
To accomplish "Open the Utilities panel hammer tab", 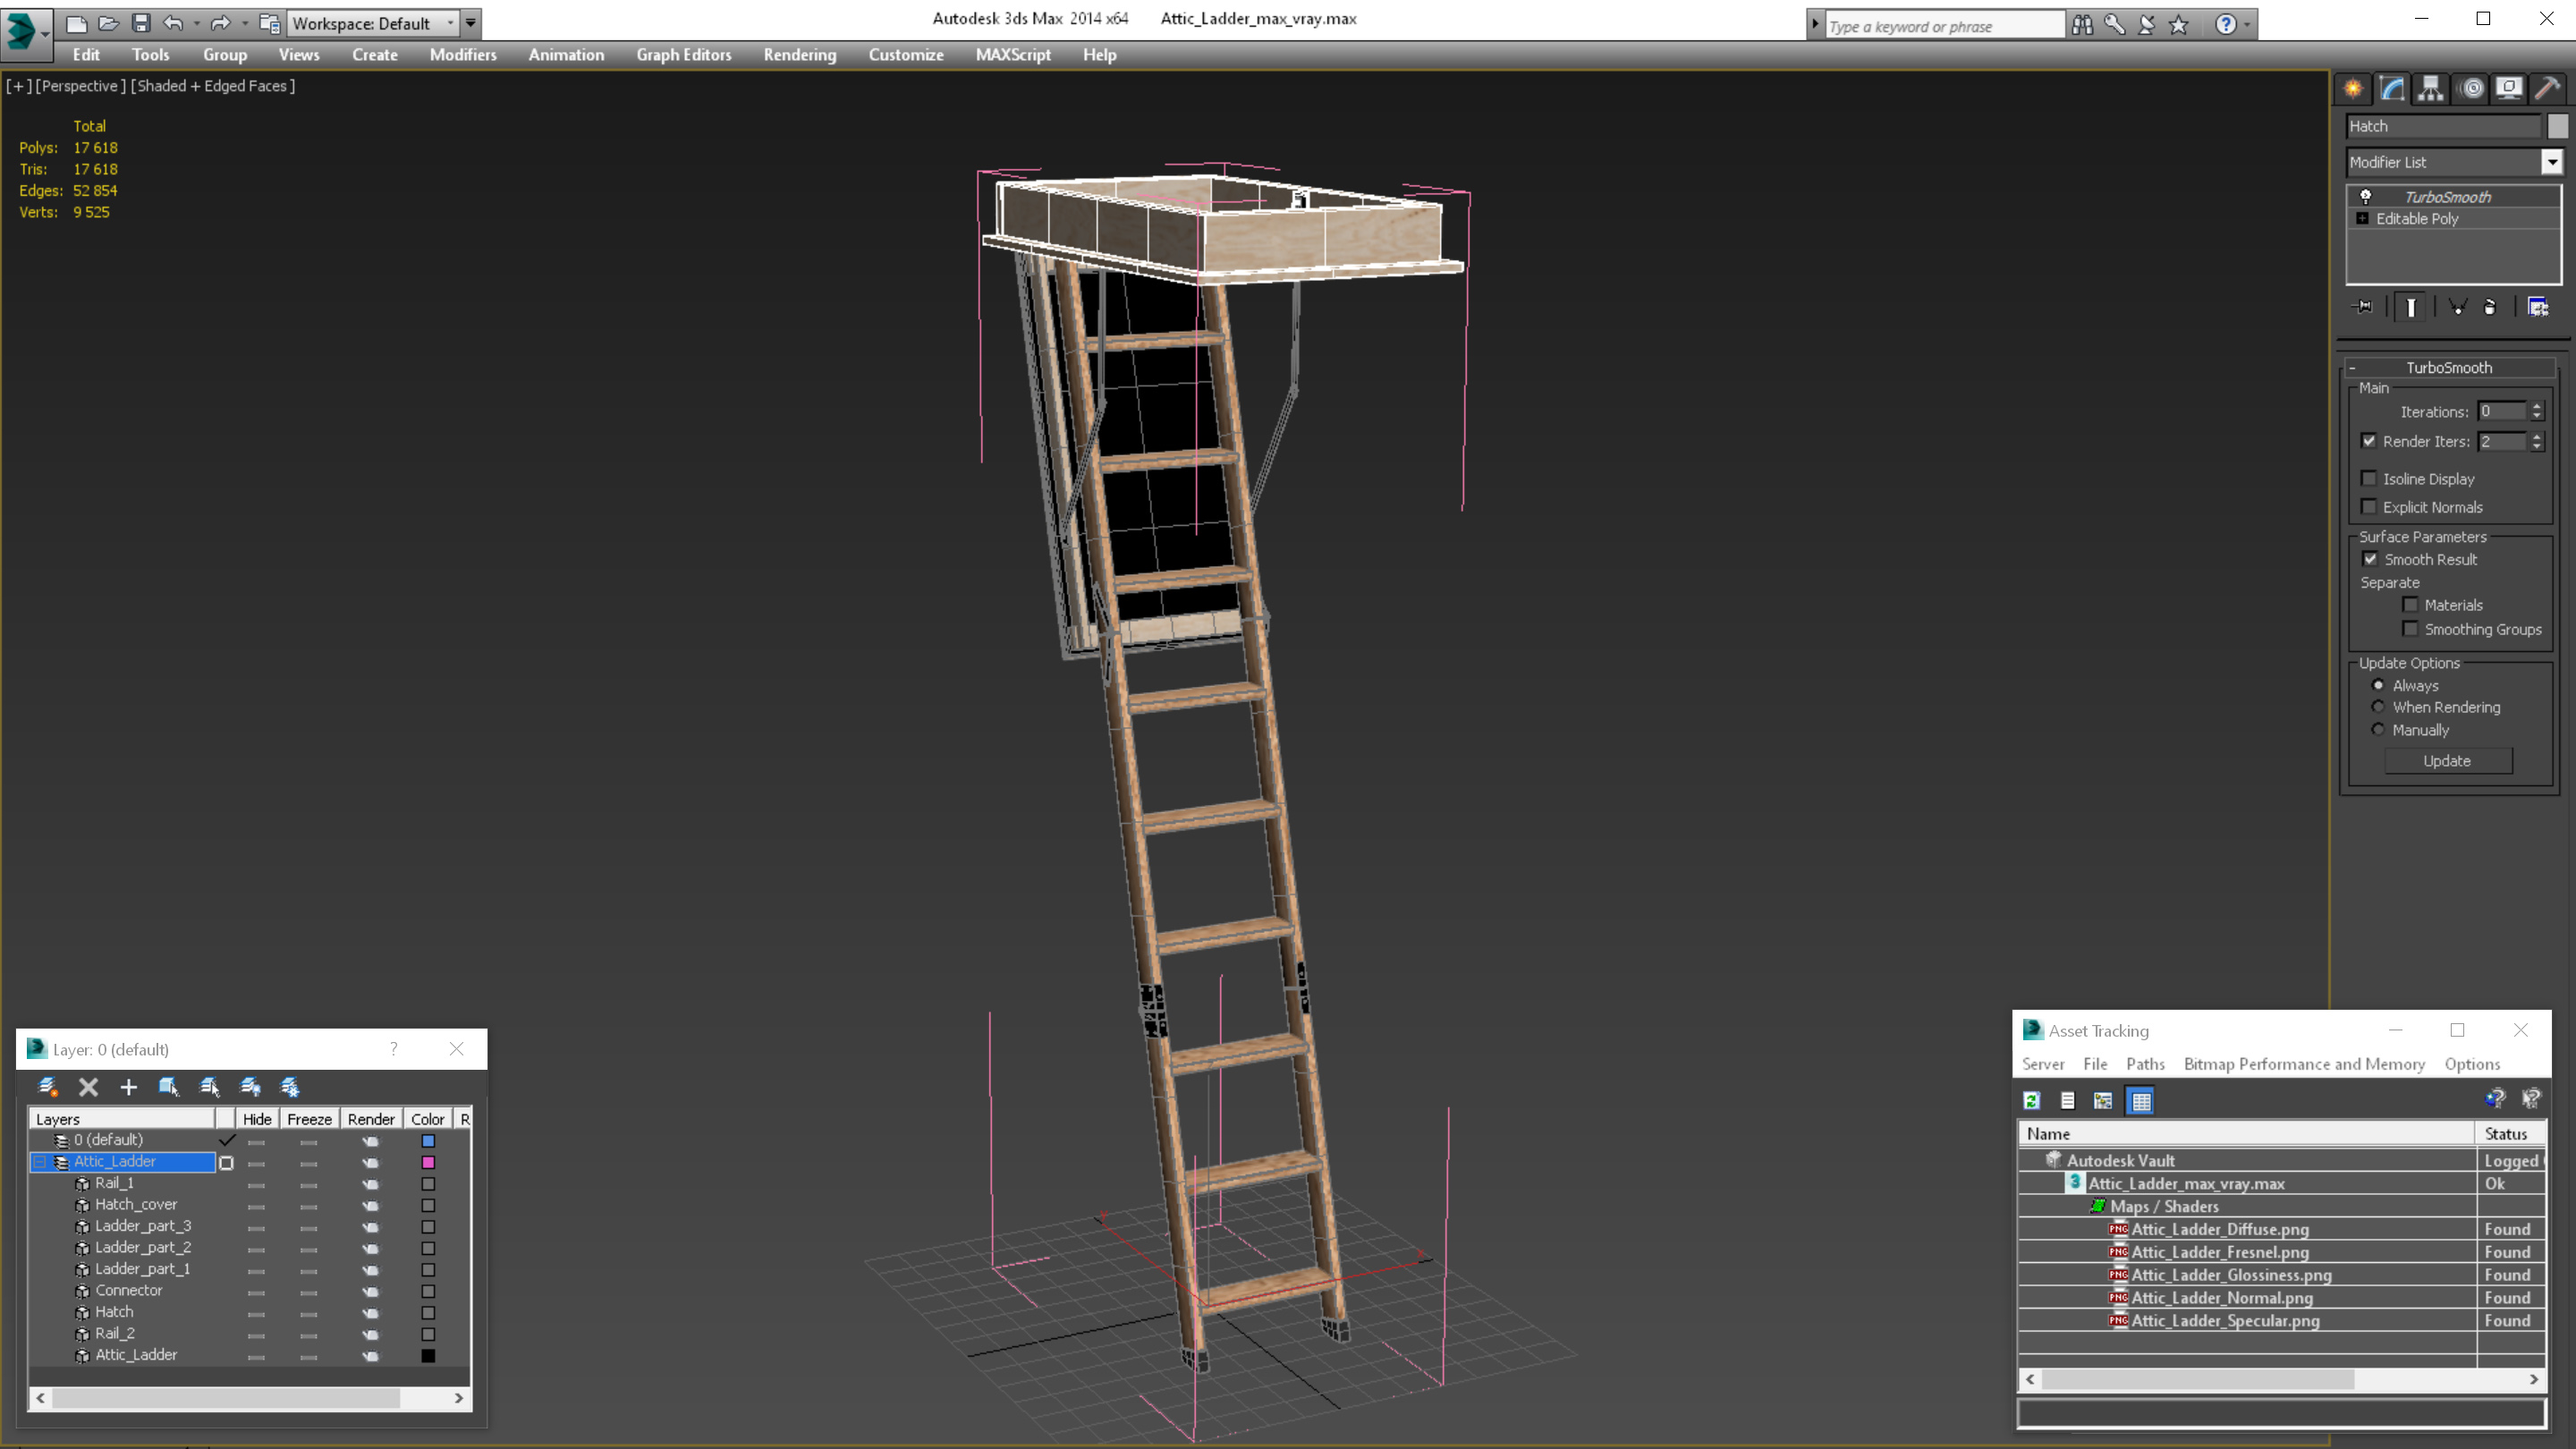I will click(2548, 89).
